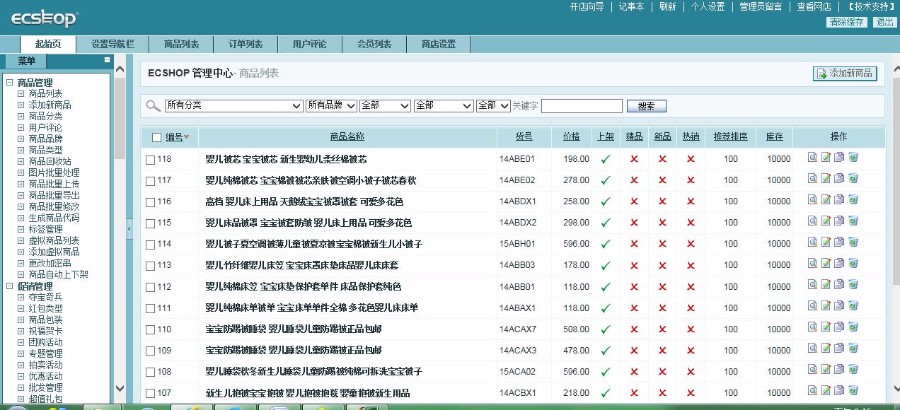Tick the checkbox for product 114
The width and height of the screenshot is (900, 410).
[x=150, y=245]
